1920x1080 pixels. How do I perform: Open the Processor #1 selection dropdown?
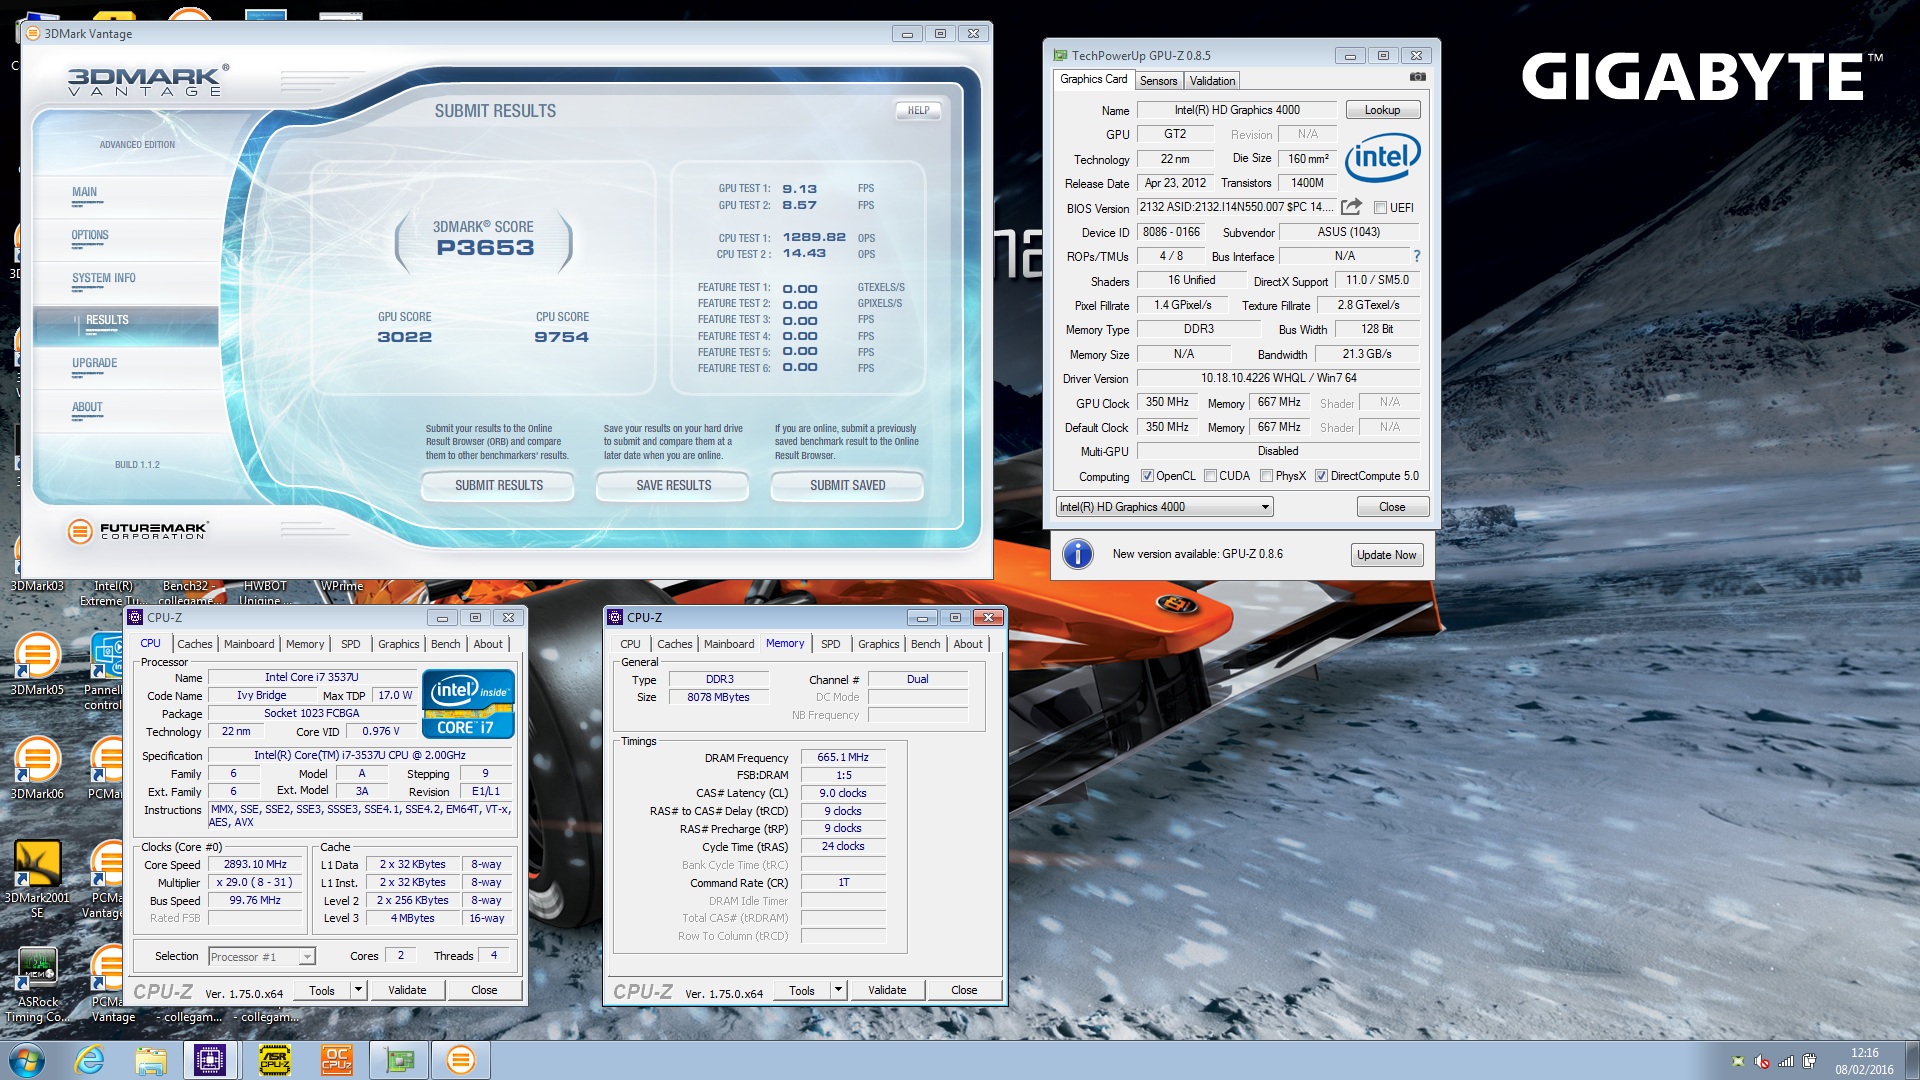[x=262, y=957]
